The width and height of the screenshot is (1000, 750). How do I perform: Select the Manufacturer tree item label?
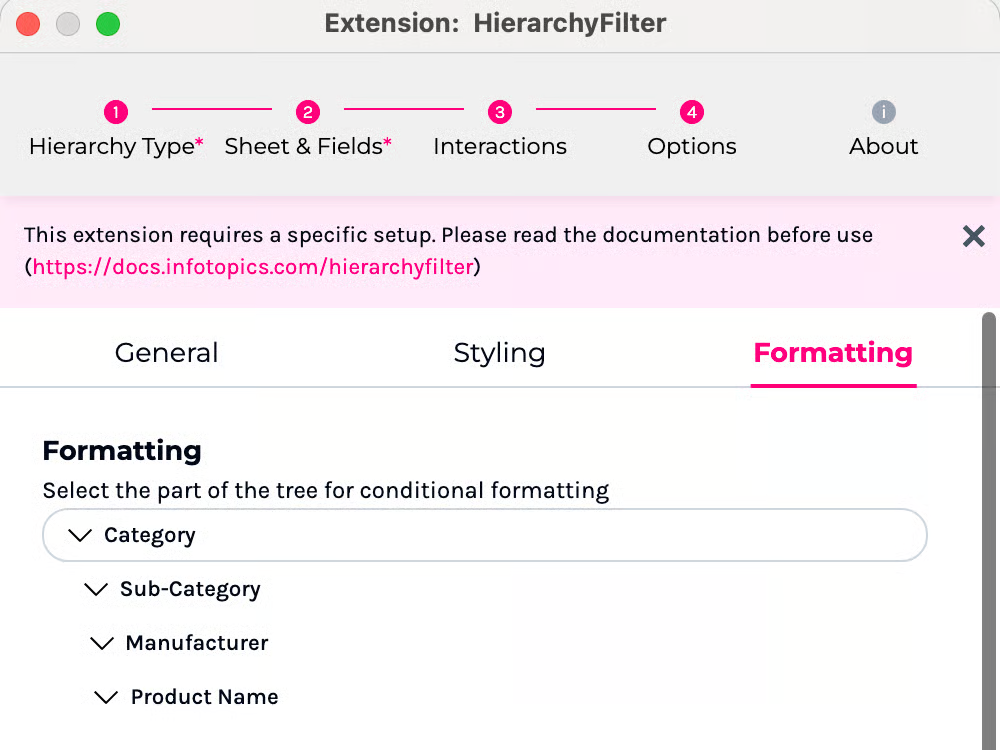click(x=197, y=643)
